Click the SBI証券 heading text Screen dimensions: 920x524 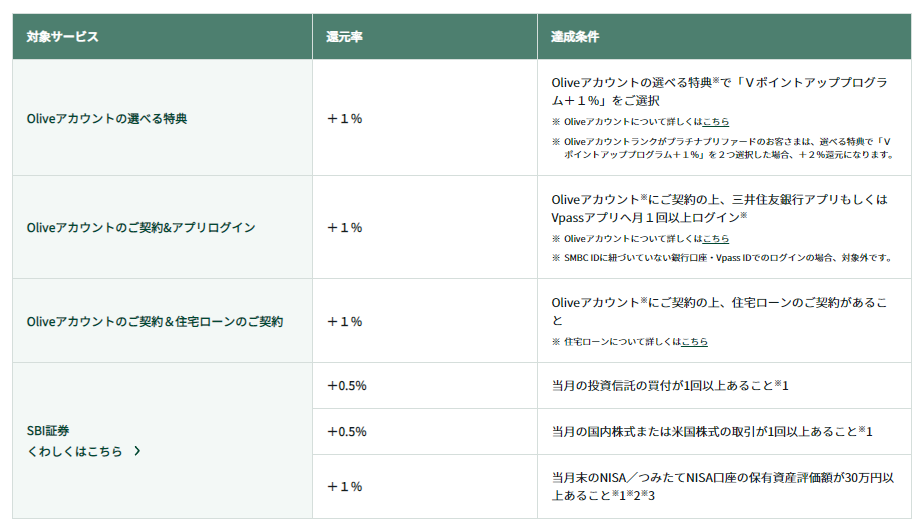[50, 431]
